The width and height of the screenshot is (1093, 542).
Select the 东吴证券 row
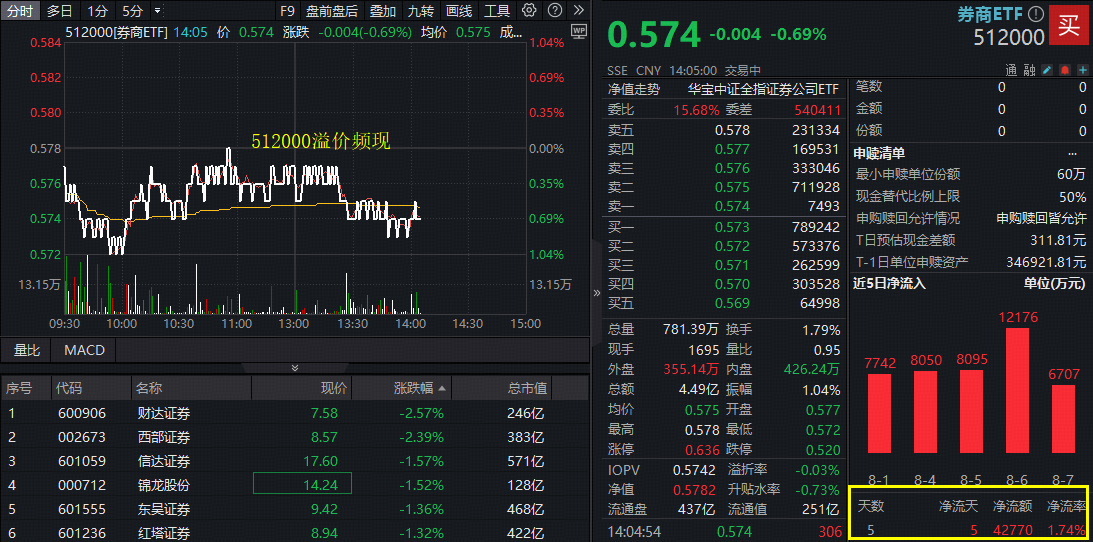(x=295, y=509)
